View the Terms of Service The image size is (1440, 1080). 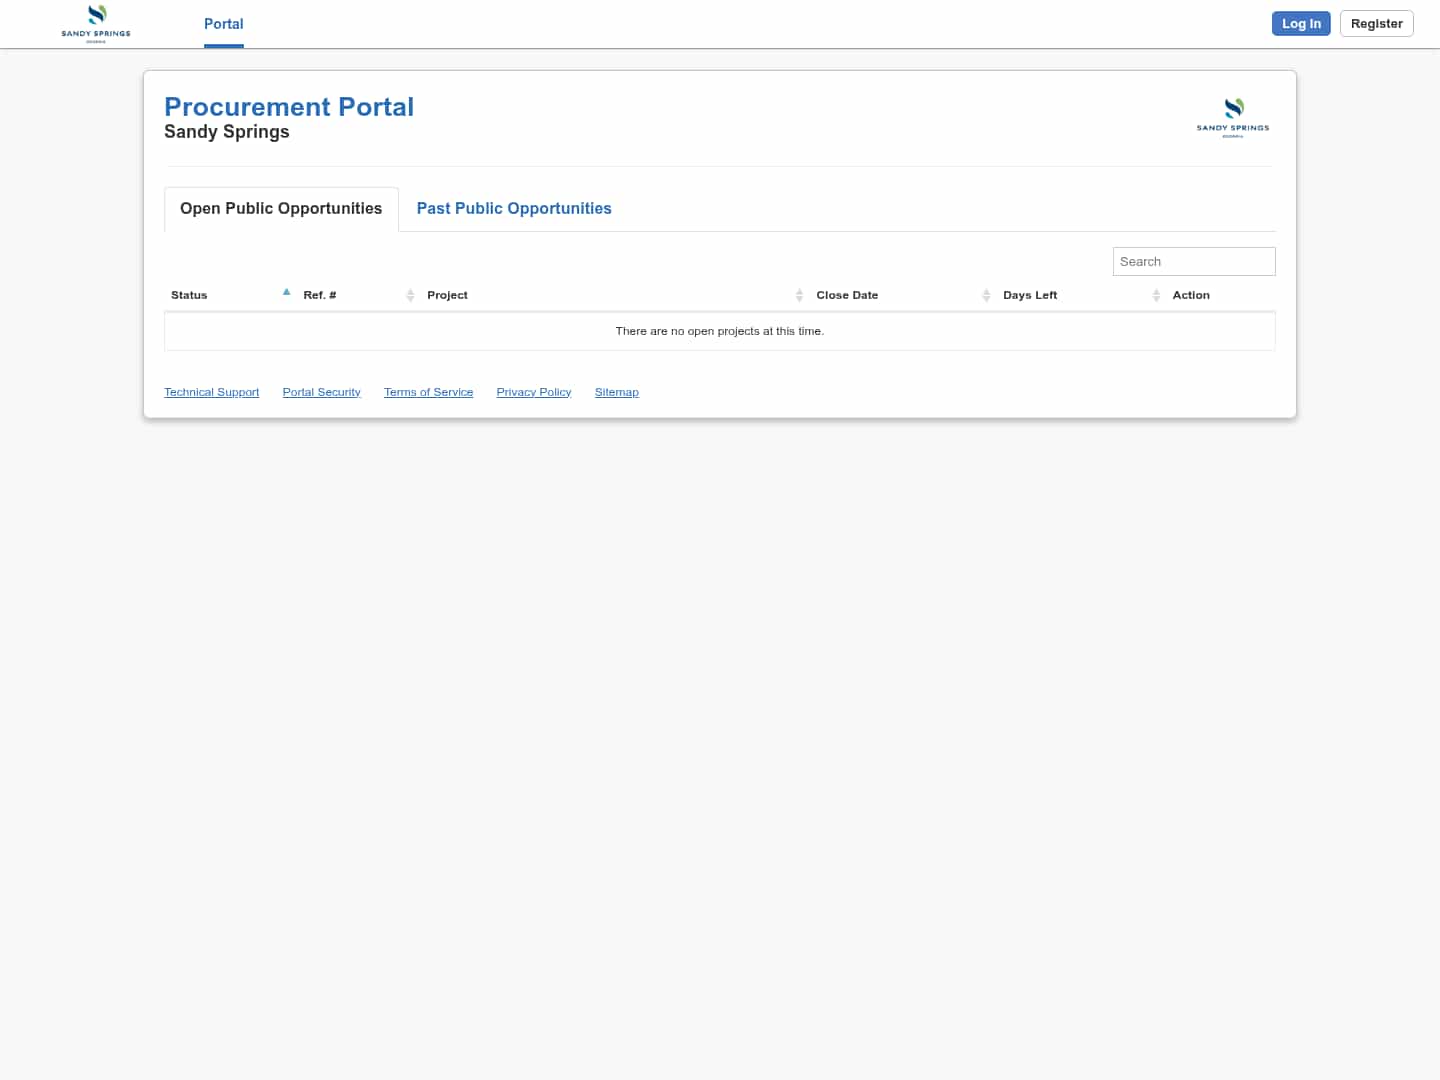pyautogui.click(x=428, y=391)
